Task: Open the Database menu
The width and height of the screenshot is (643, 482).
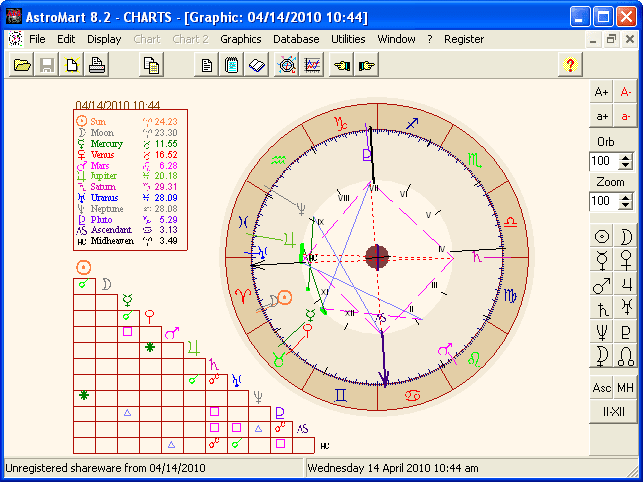Action: point(296,39)
